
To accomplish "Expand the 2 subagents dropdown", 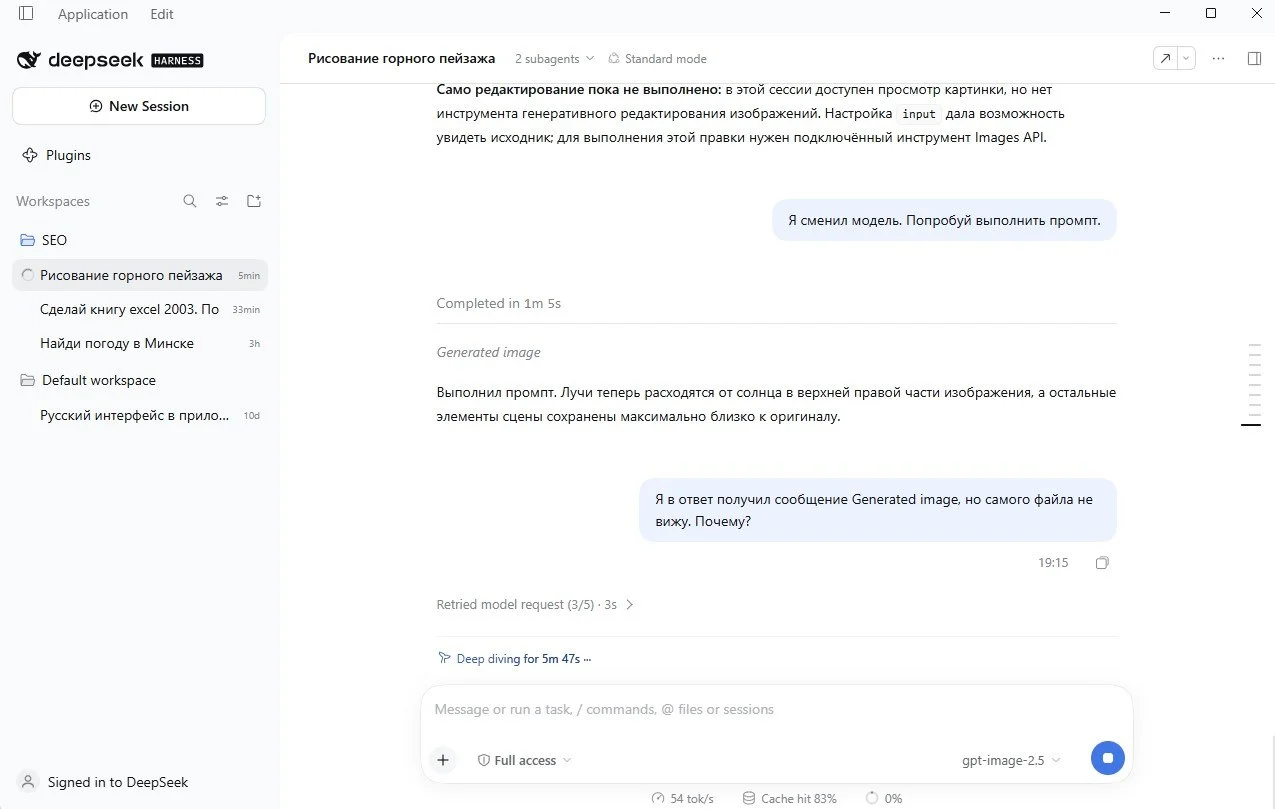I will point(554,59).
